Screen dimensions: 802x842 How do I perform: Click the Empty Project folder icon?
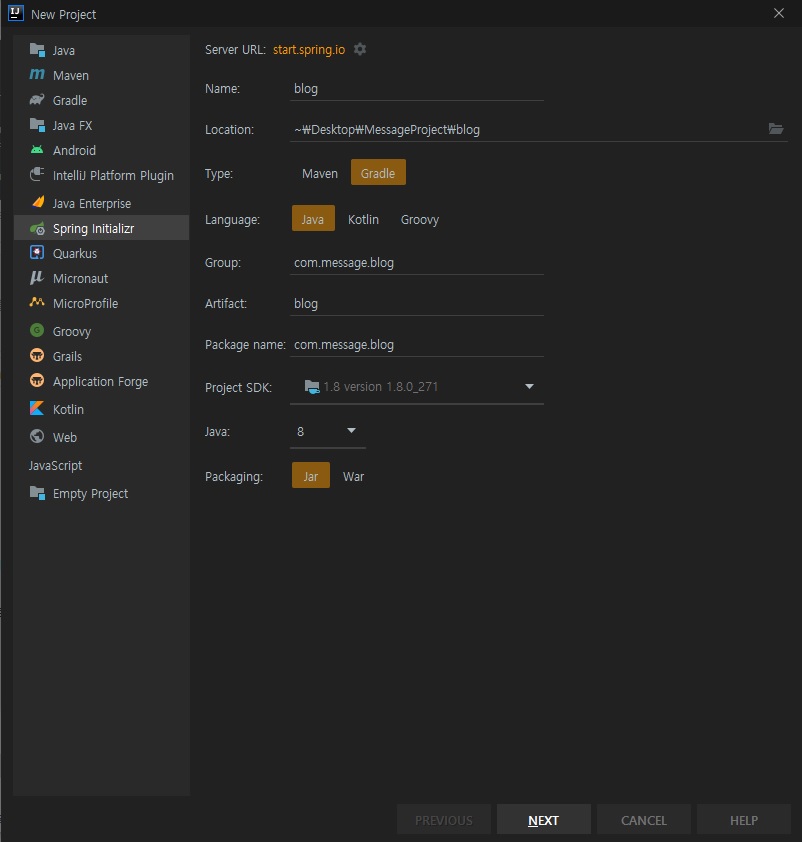pos(37,493)
